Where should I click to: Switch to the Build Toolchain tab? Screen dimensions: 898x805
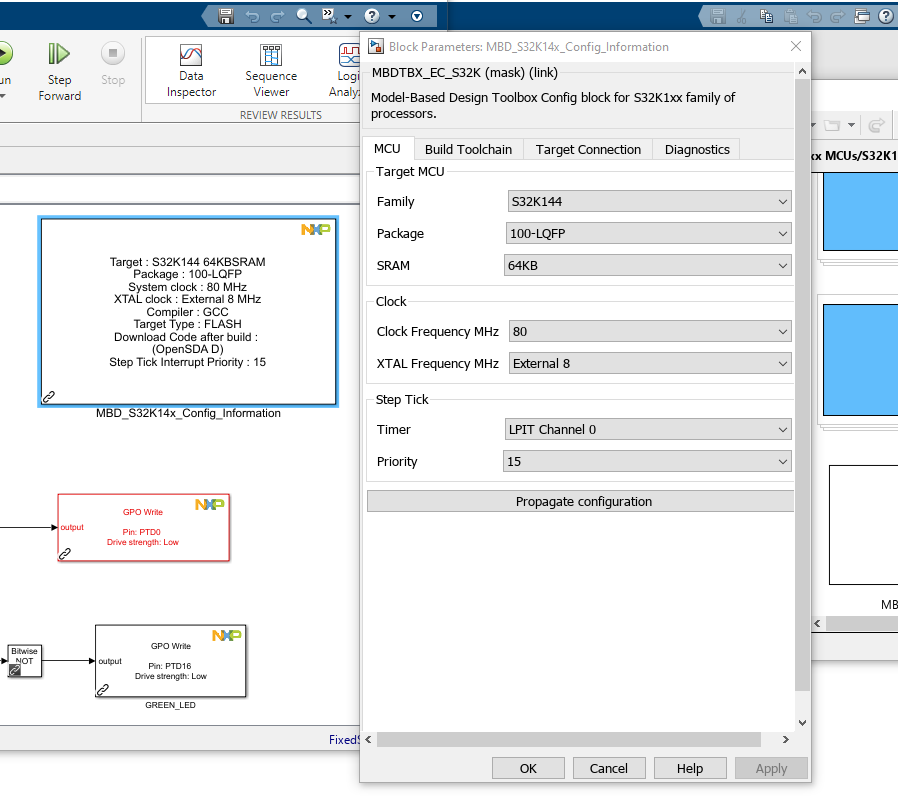[468, 149]
